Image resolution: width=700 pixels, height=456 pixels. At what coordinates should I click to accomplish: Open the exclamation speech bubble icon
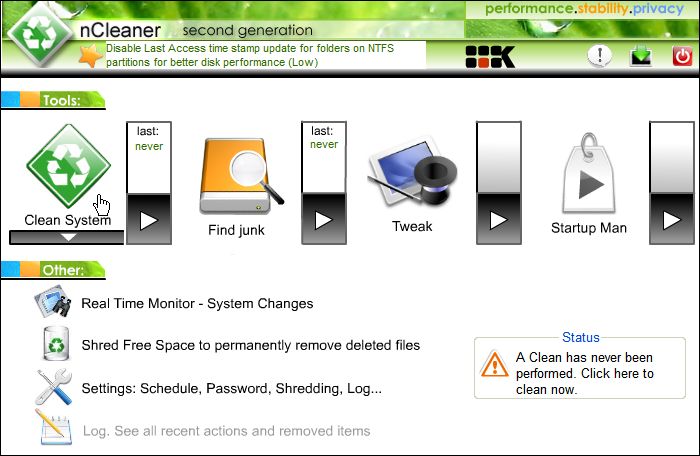pyautogui.click(x=600, y=56)
